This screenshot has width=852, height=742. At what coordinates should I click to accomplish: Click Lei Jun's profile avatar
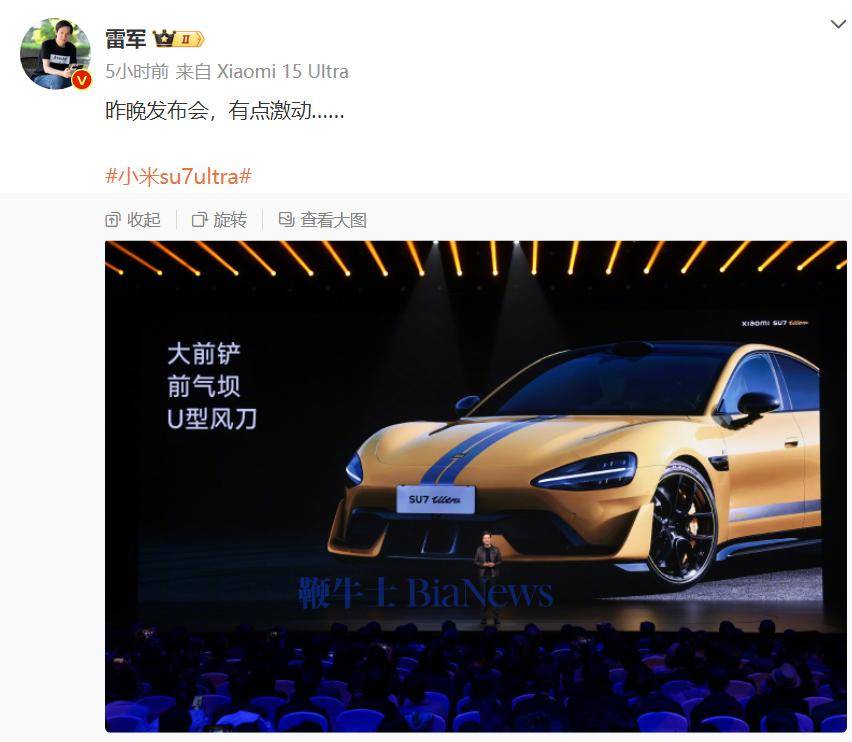point(55,53)
